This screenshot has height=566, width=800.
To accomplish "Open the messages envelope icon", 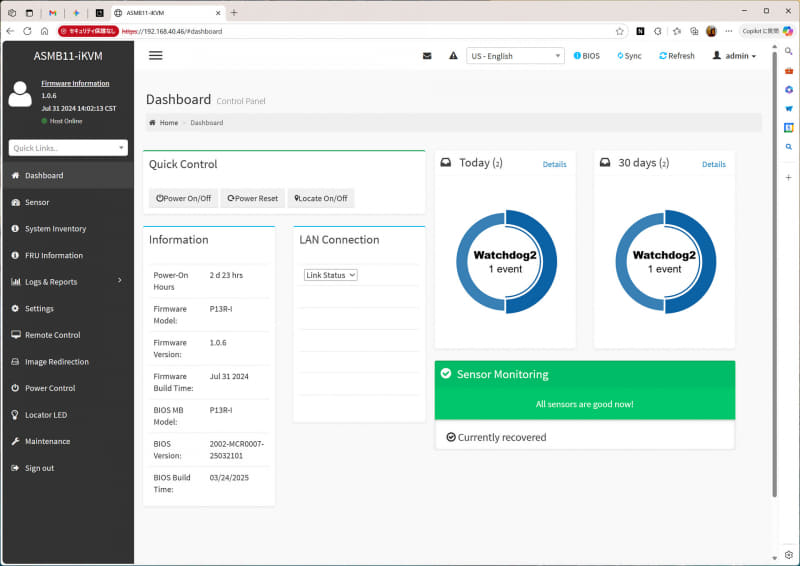I will tap(427, 56).
